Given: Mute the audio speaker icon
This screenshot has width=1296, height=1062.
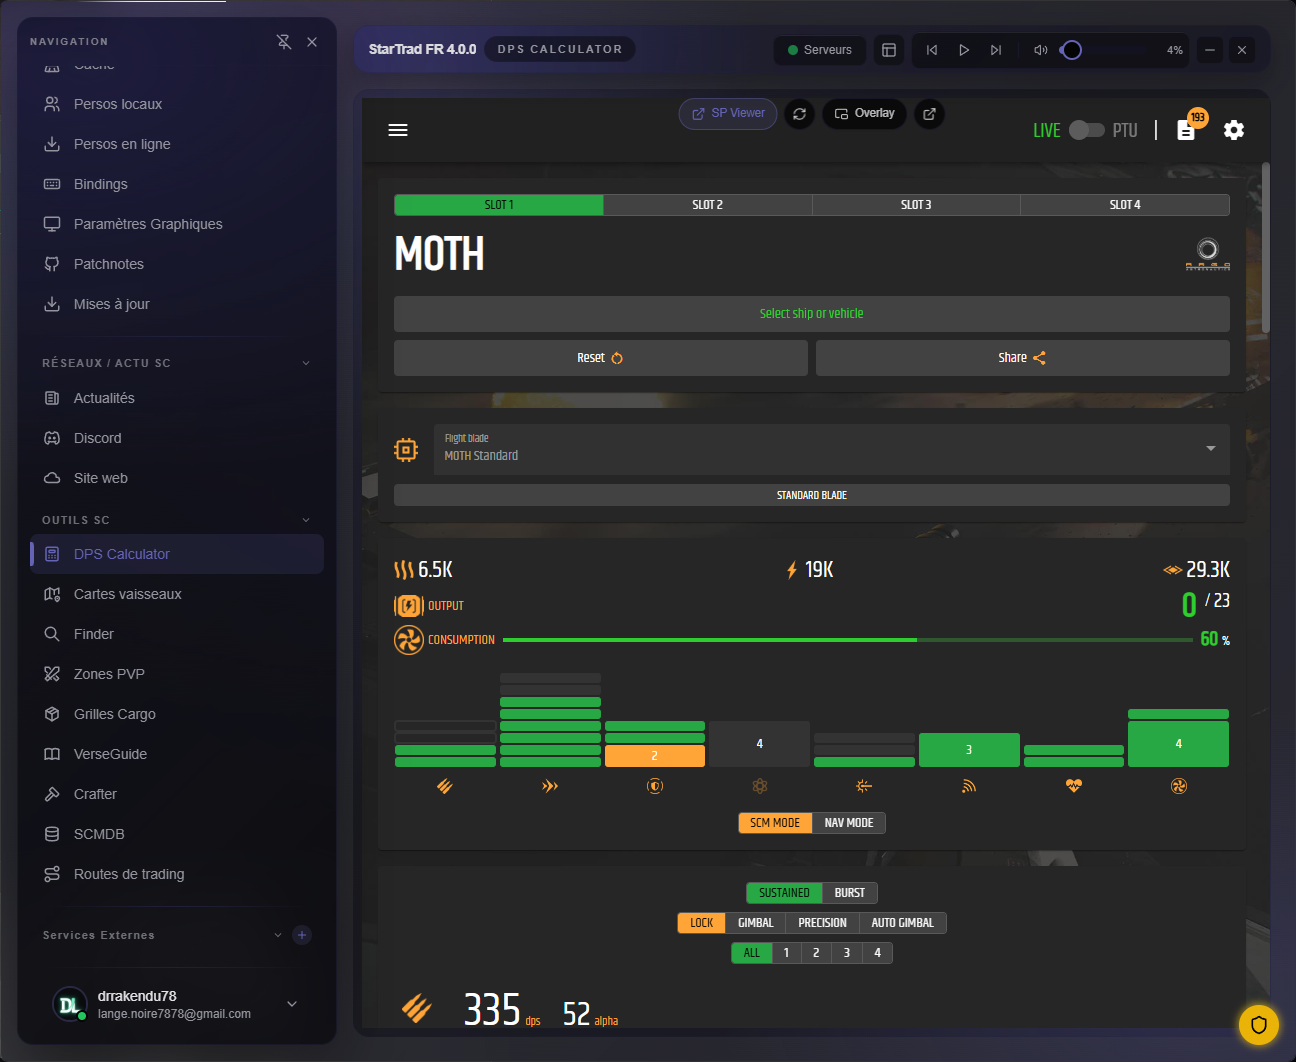Looking at the screenshot, I should click(x=1040, y=50).
